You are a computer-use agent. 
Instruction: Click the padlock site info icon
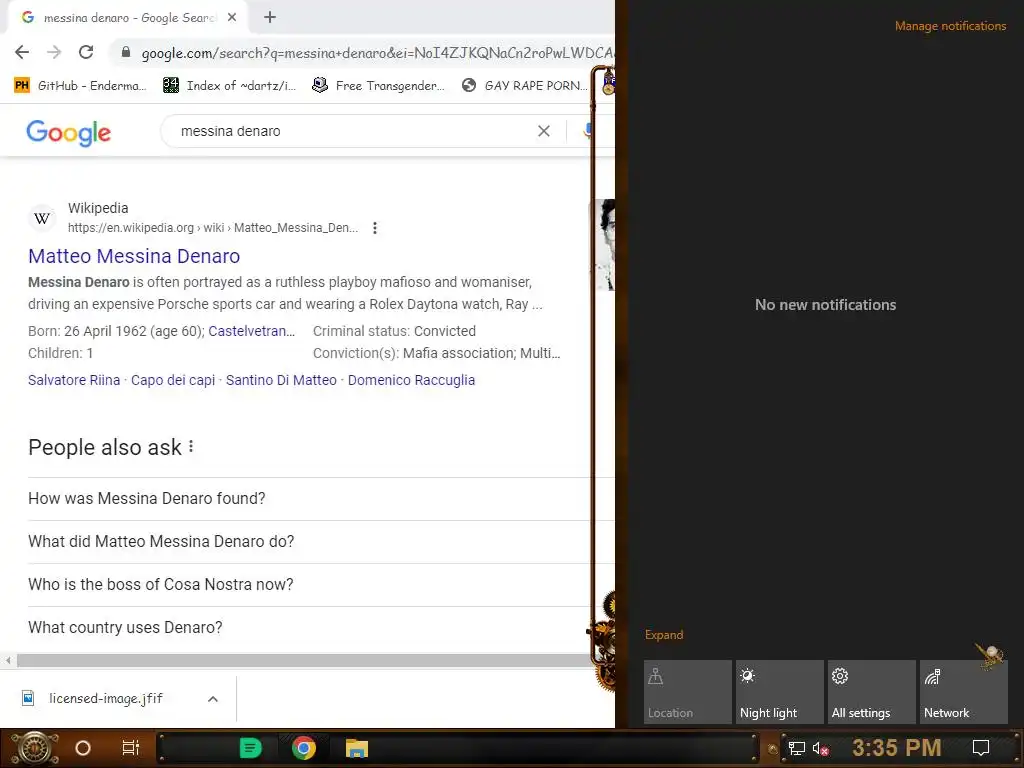click(x=126, y=52)
